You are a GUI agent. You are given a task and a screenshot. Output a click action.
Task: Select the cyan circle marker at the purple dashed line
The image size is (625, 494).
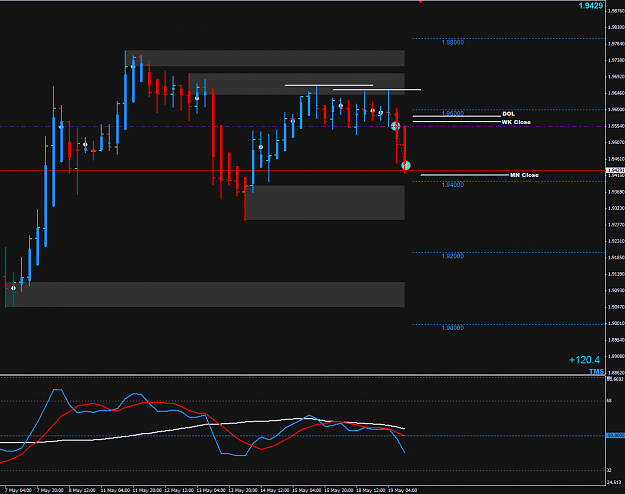click(x=395, y=126)
